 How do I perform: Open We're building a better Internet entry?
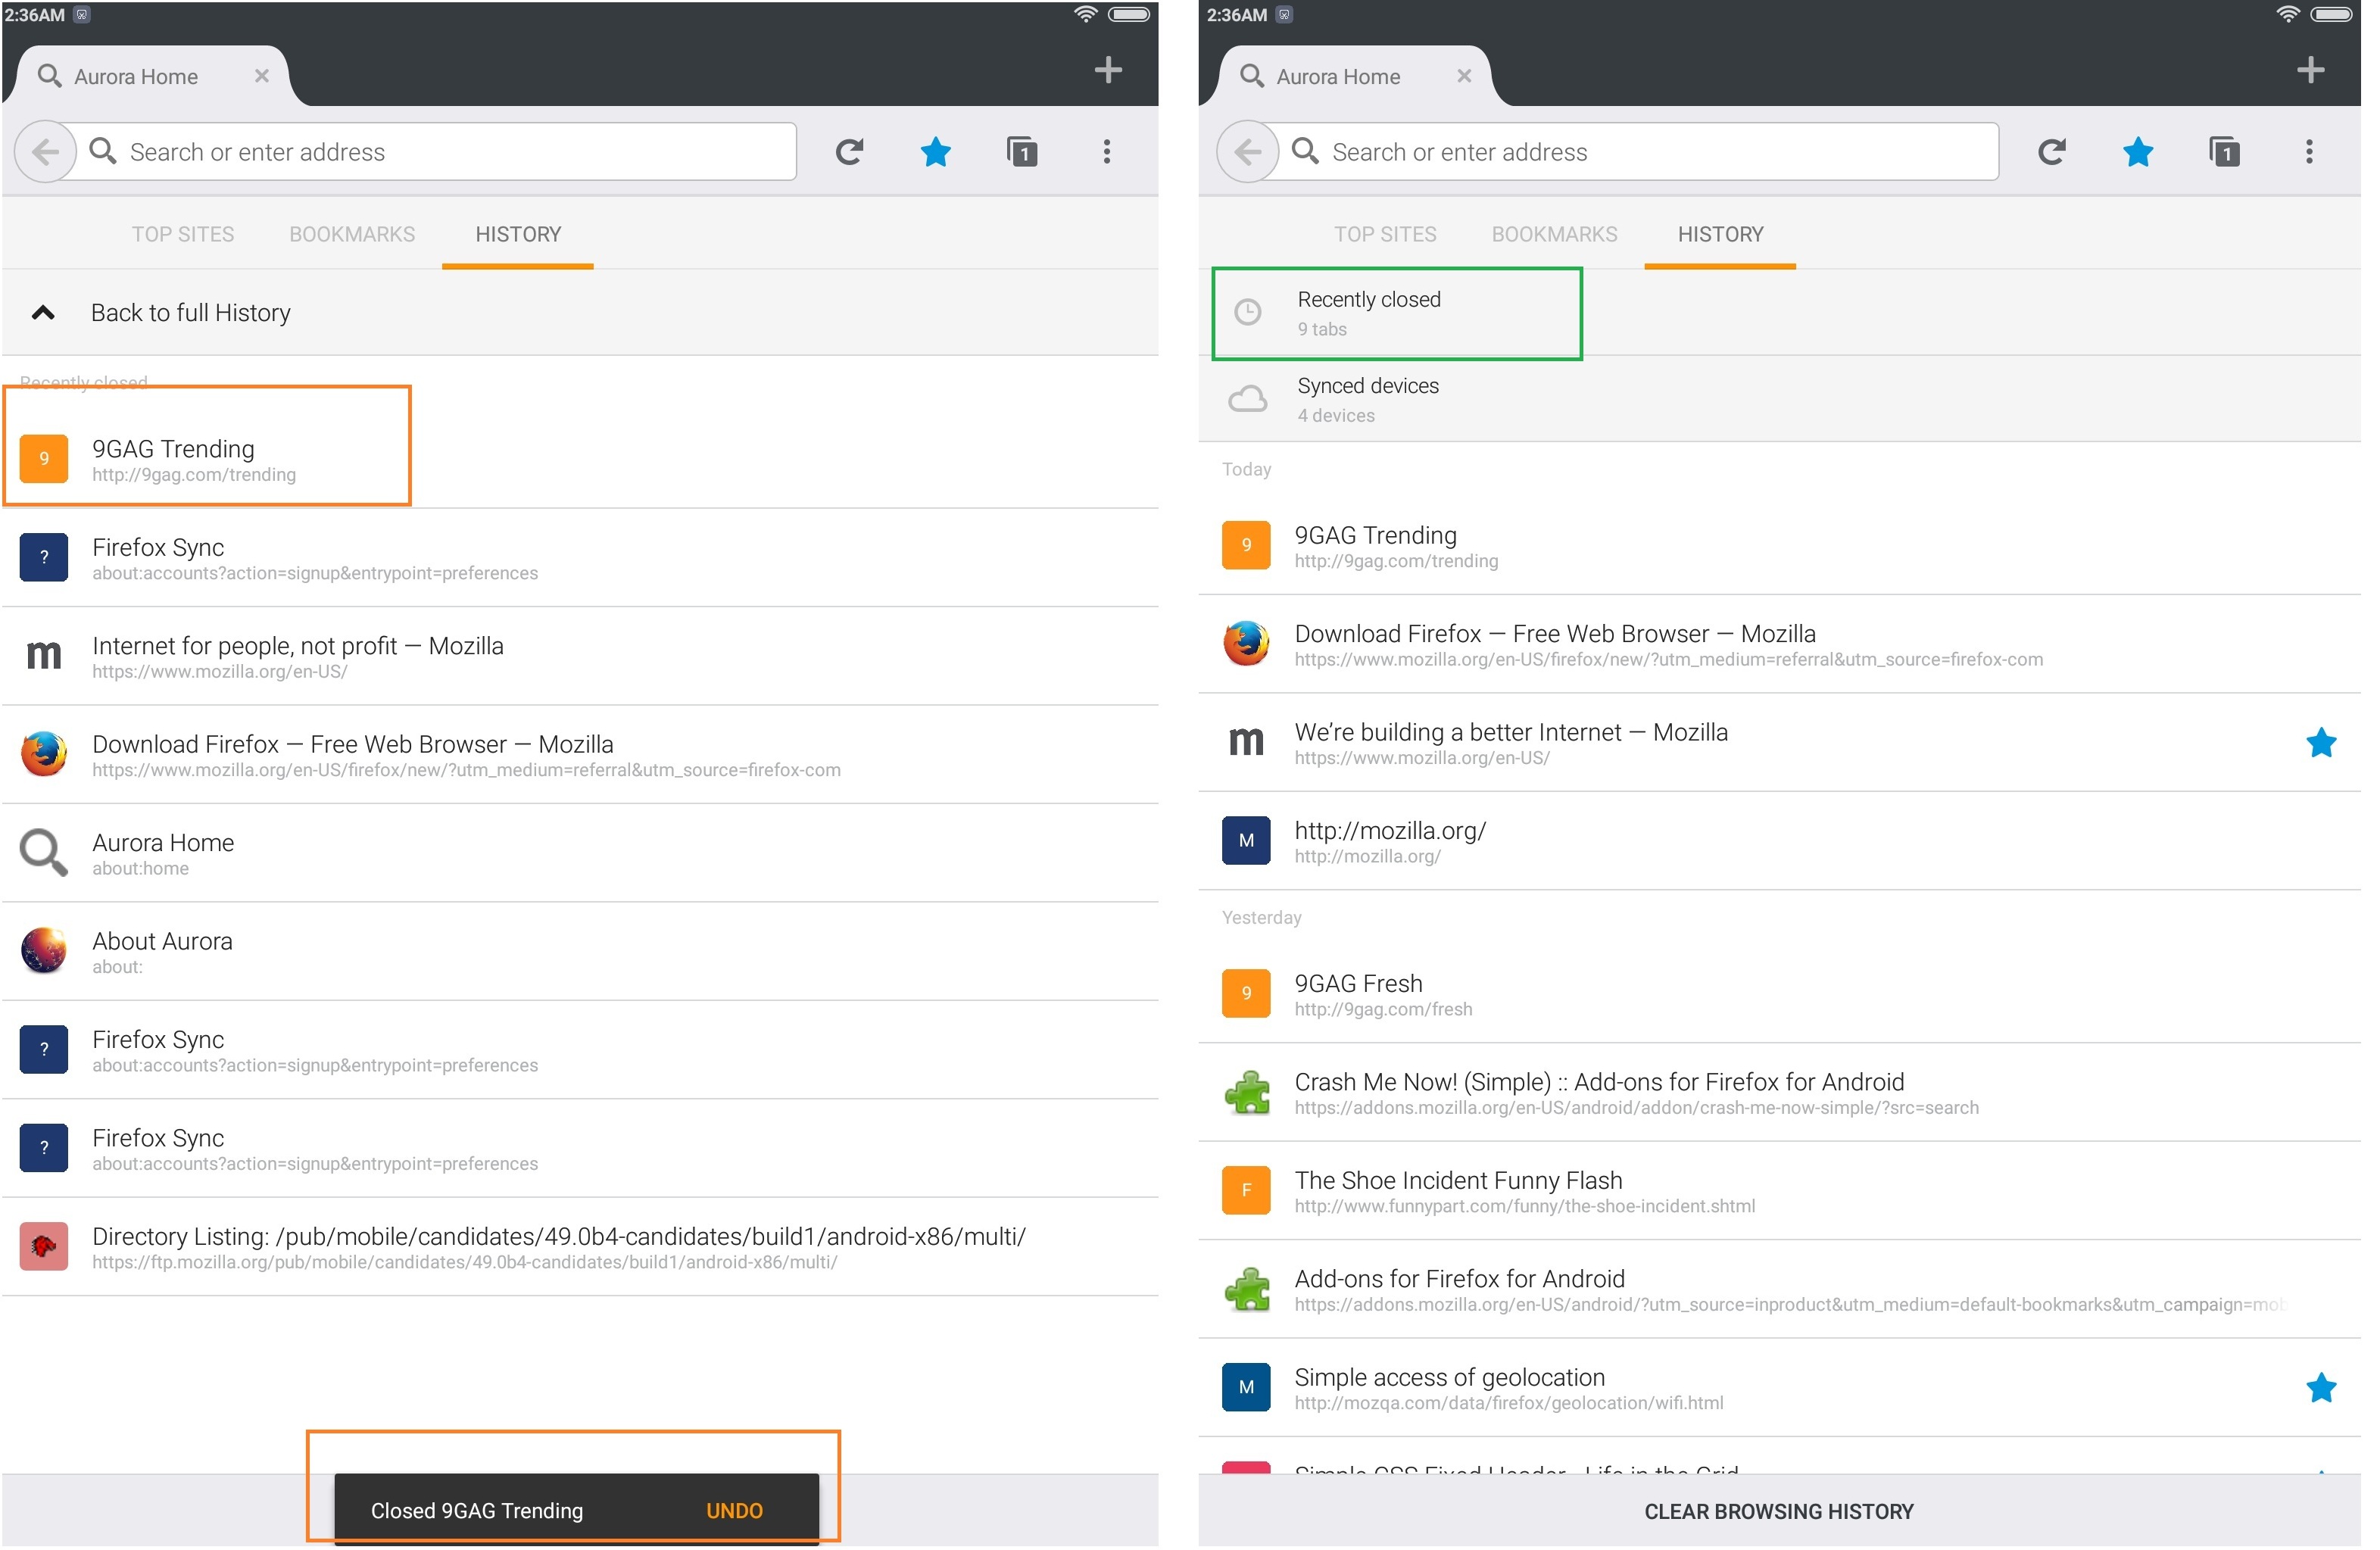click(1780, 743)
